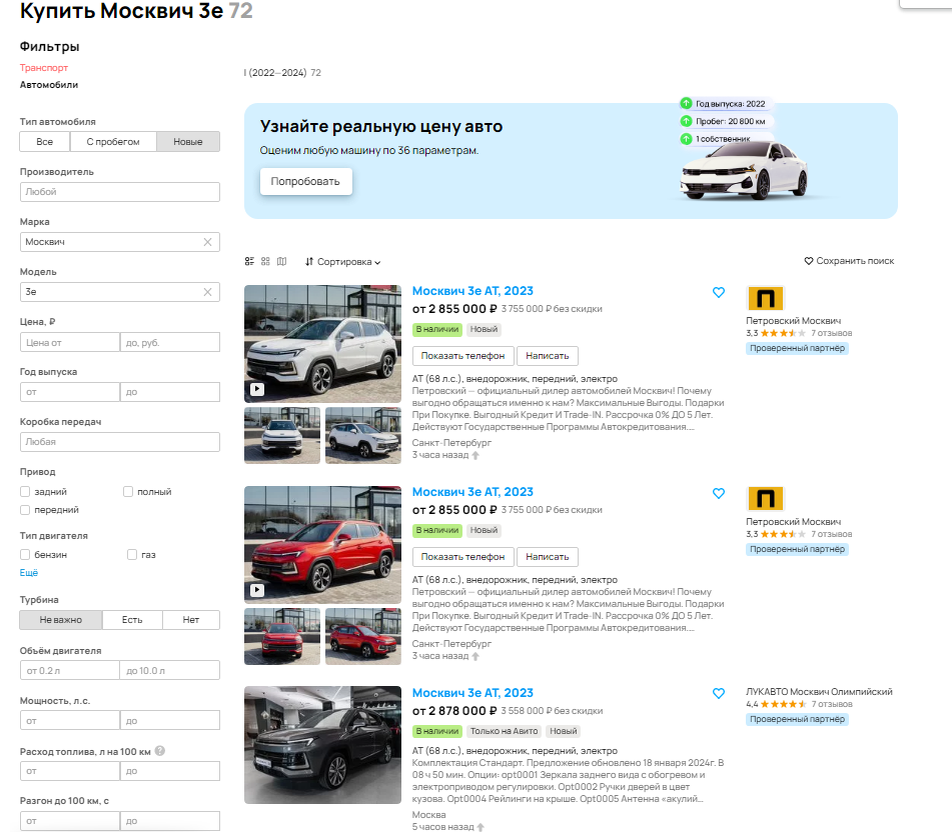The image size is (952, 832).
Task: Open Транспорт category link
Action: click(44, 67)
